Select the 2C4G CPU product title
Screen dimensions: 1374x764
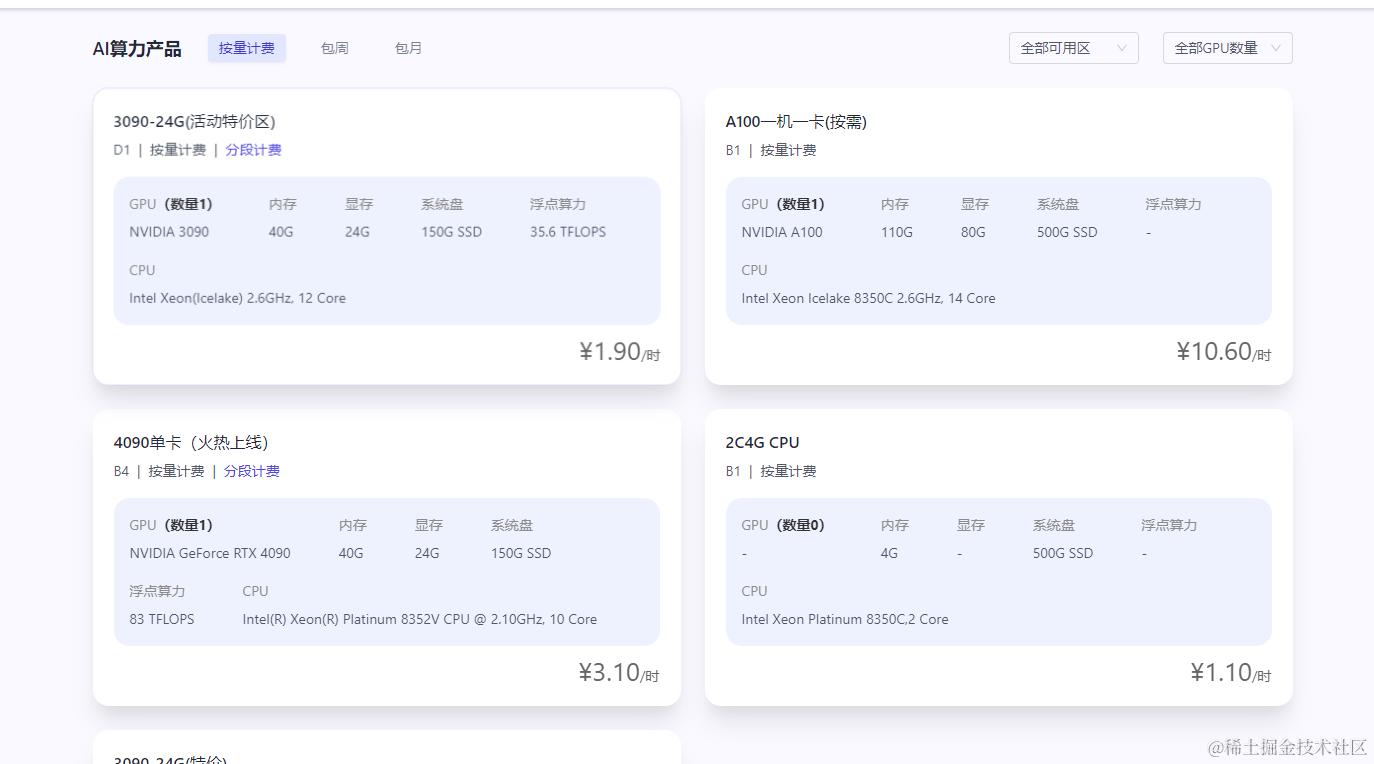[x=762, y=443]
